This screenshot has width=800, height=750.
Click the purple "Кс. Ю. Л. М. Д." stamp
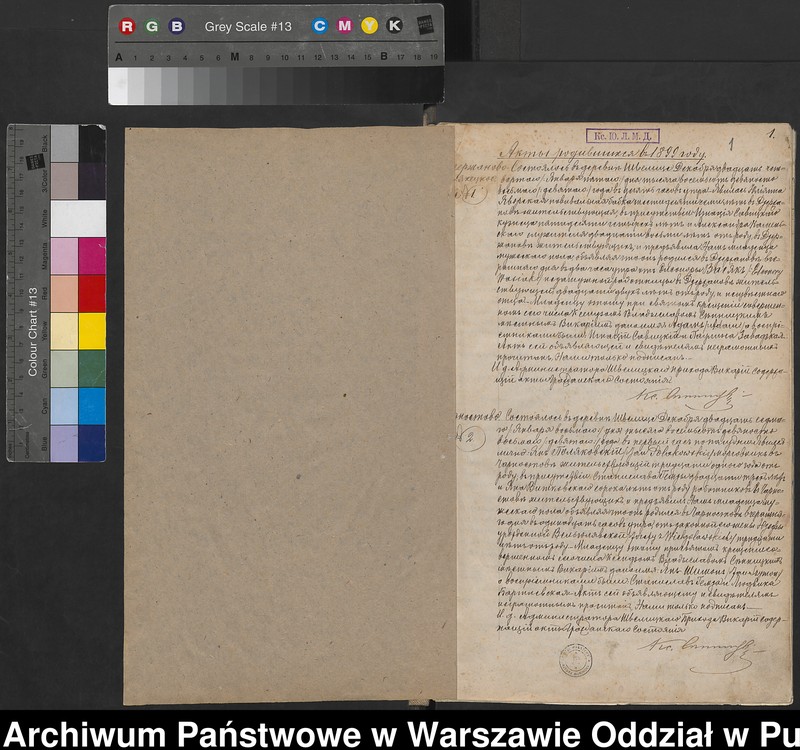[622, 136]
